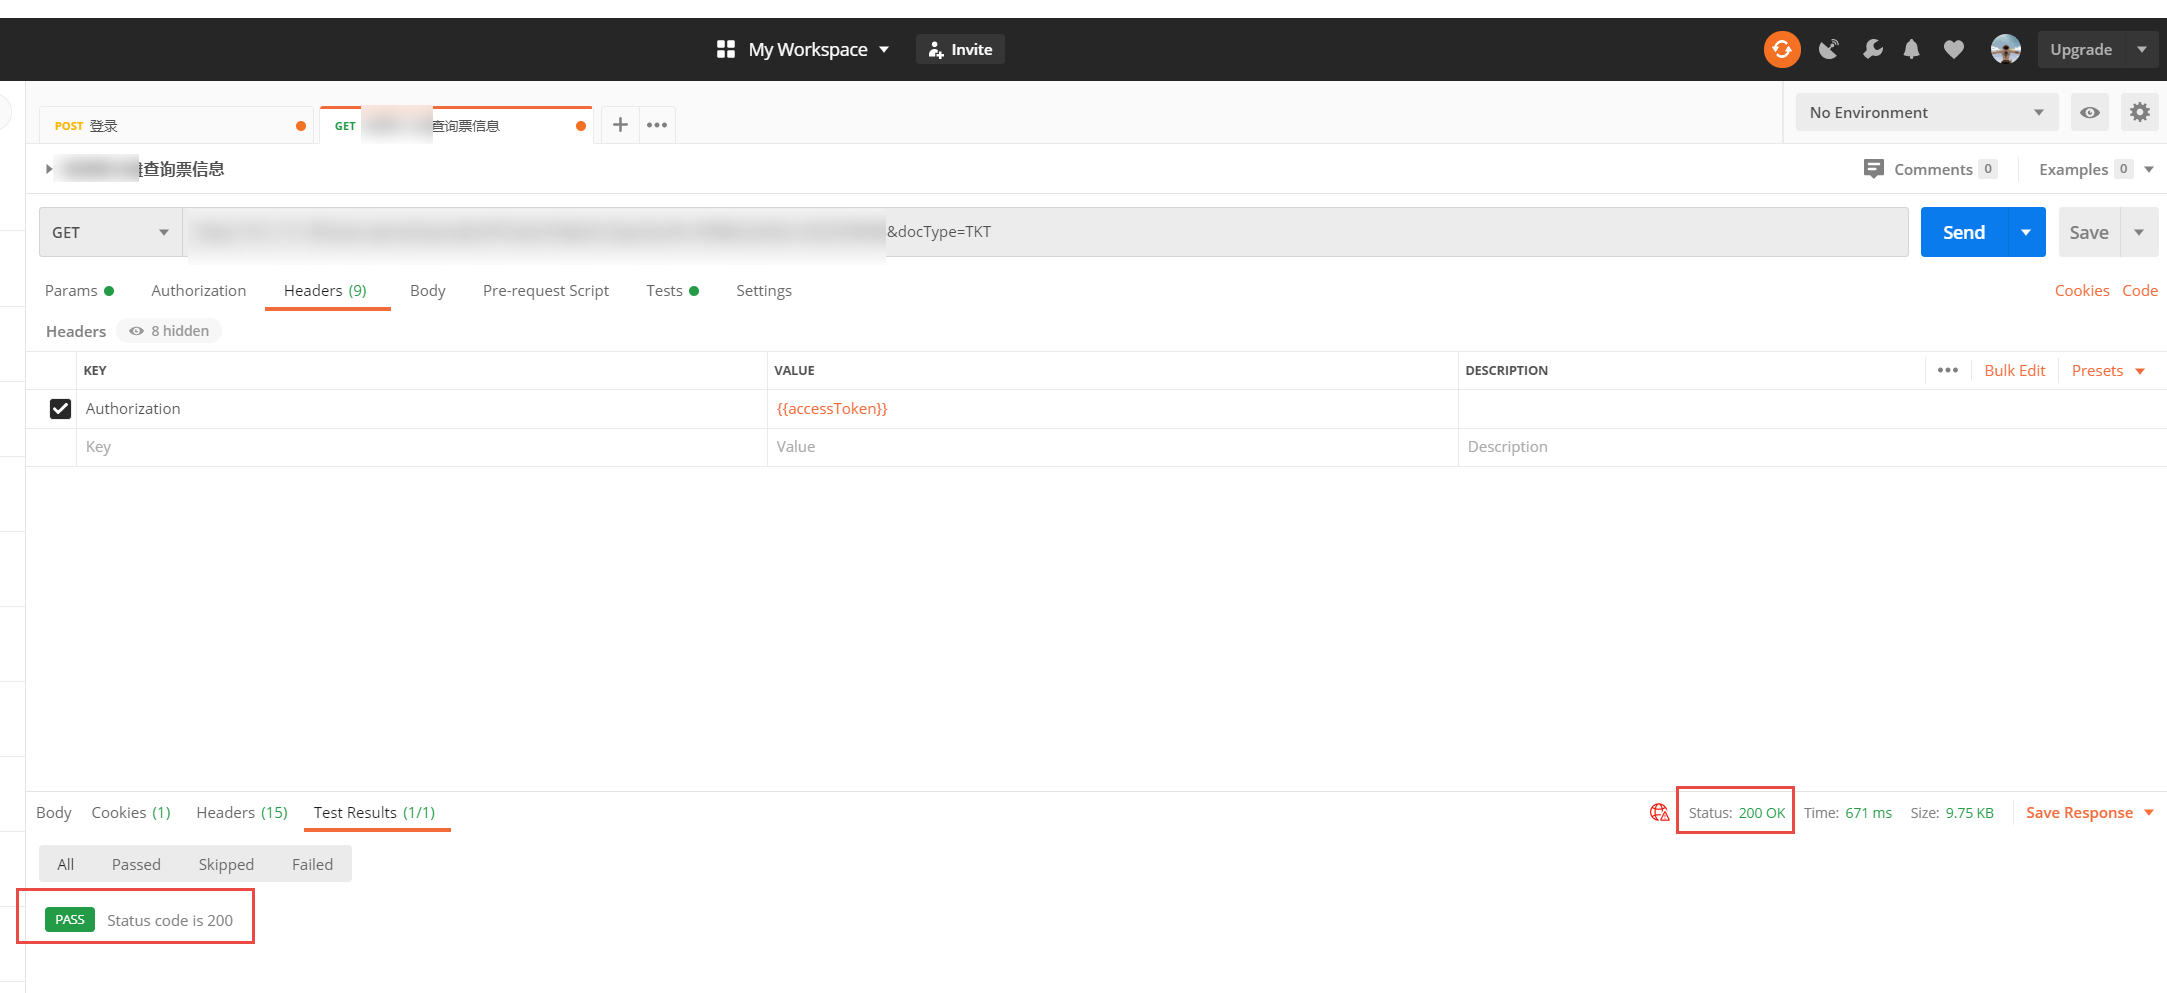Open the Presets dropdown
The width and height of the screenshot is (2167, 993).
point(2108,371)
